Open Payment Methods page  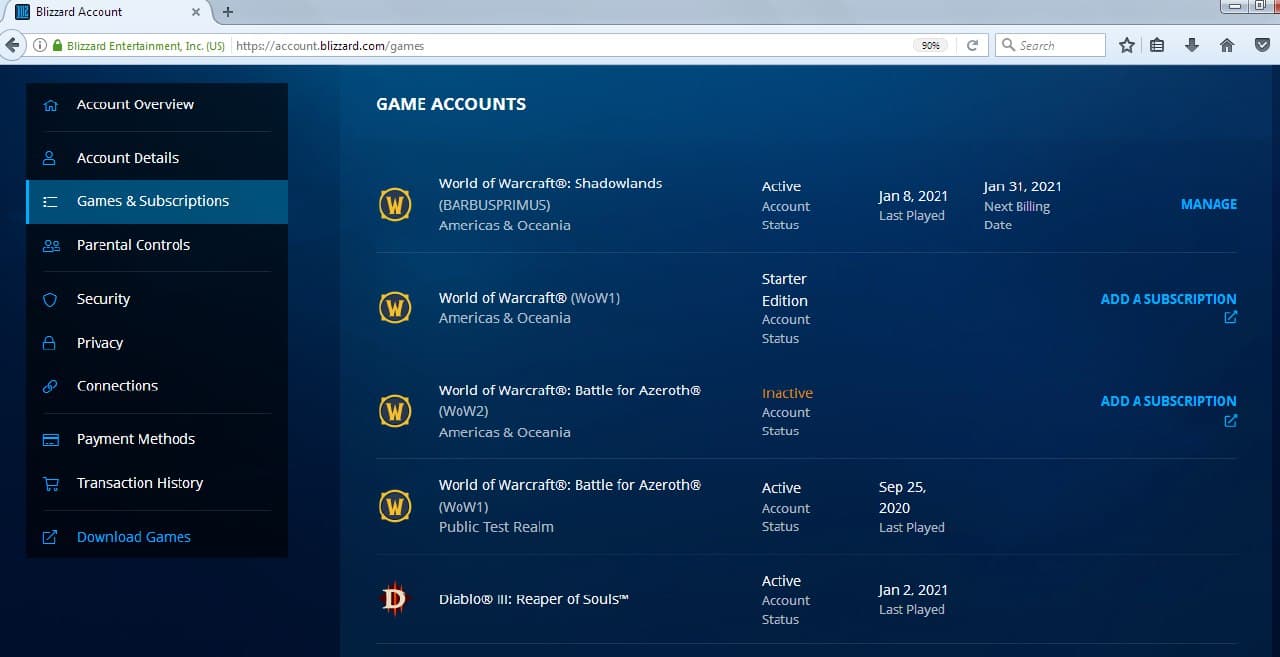pyautogui.click(x=136, y=439)
